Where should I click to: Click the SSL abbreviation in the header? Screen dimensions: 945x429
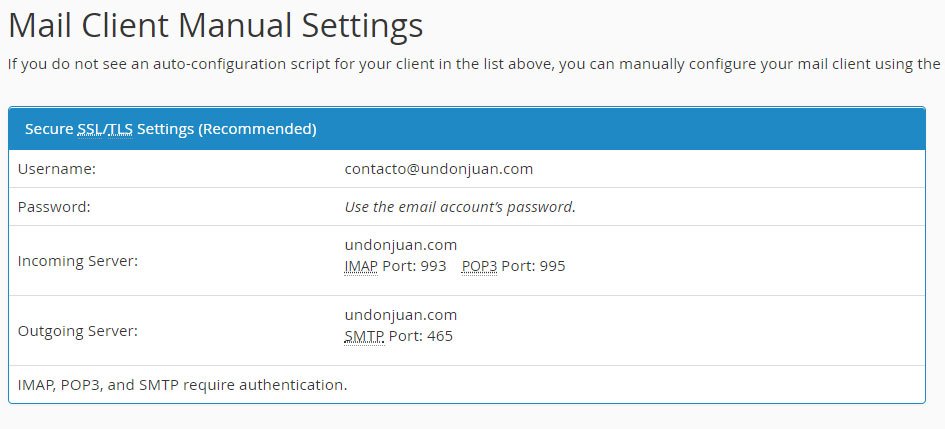click(90, 129)
